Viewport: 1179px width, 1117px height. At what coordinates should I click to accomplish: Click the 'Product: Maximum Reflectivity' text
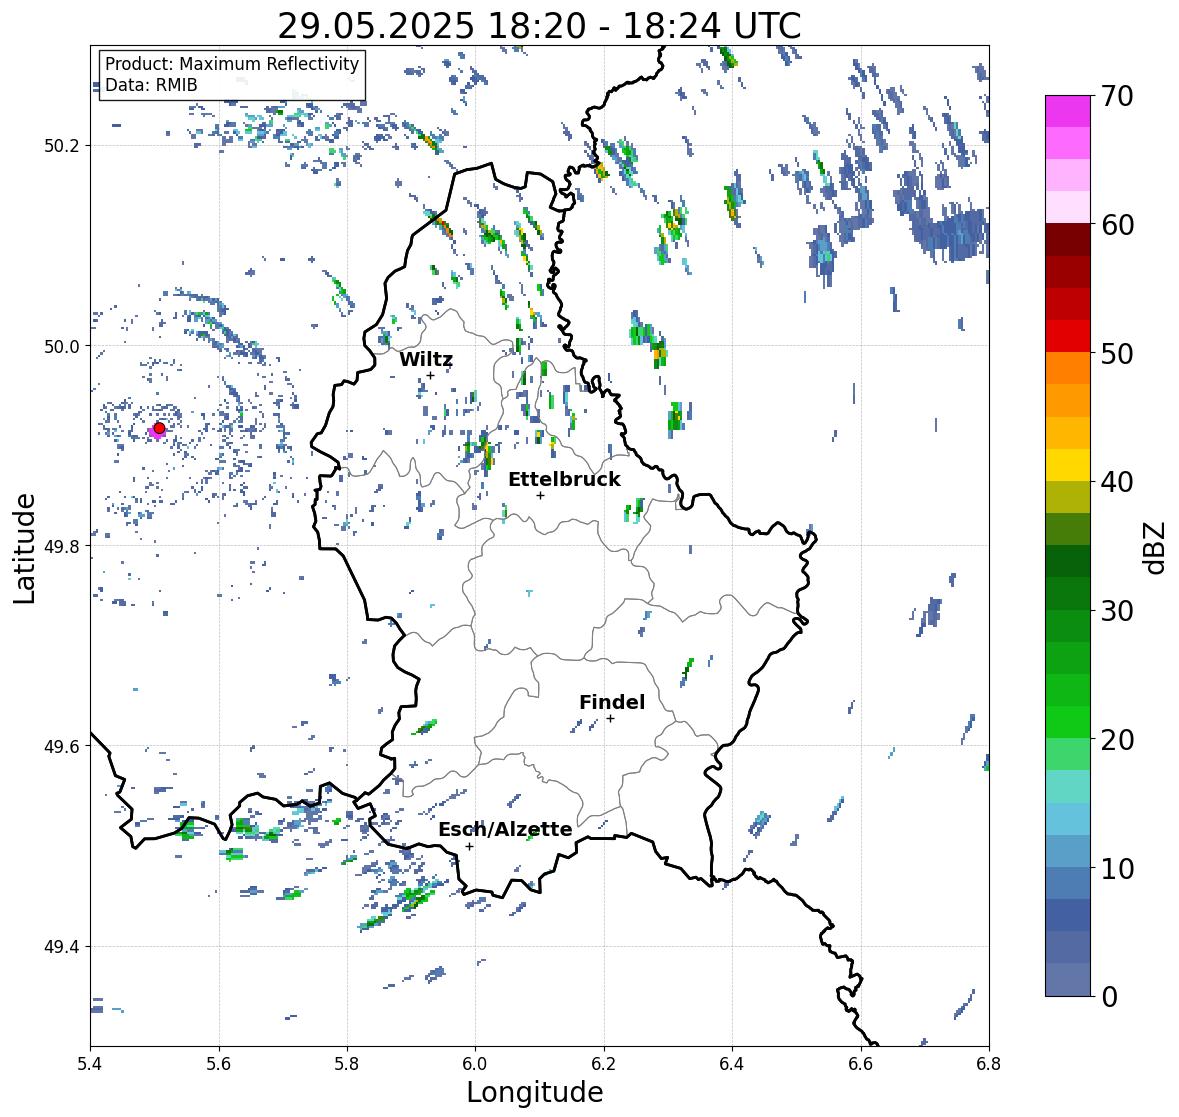pyautogui.click(x=232, y=64)
